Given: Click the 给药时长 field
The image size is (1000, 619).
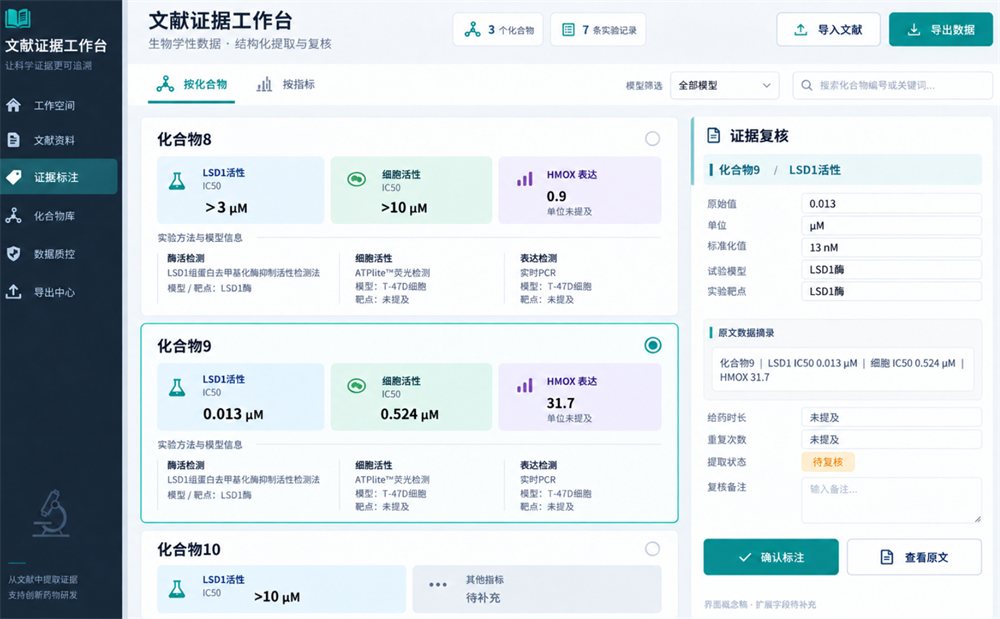Looking at the screenshot, I should click(x=892, y=418).
